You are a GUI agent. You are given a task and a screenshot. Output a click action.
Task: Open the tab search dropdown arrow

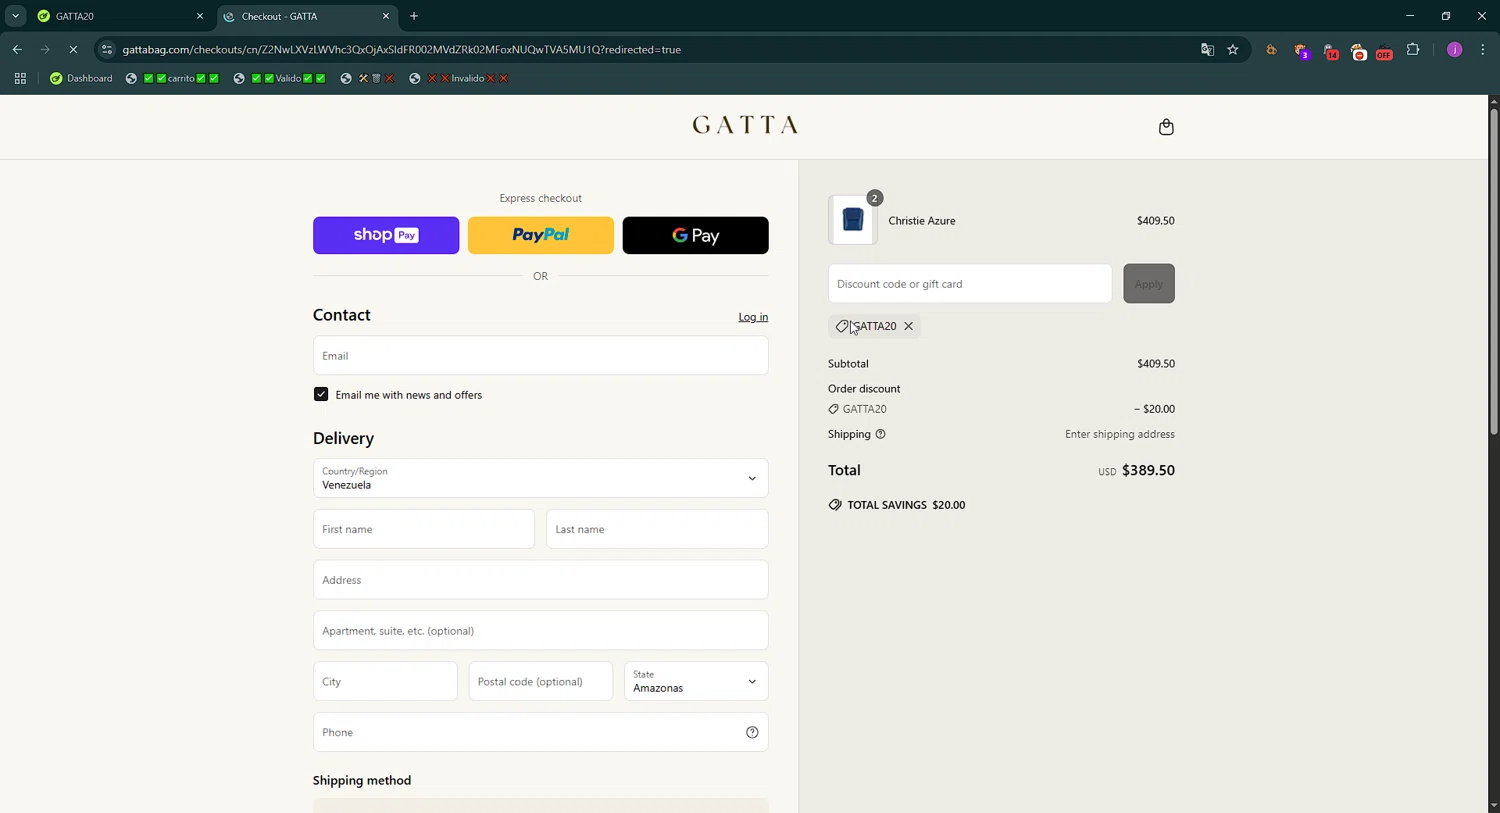click(15, 16)
